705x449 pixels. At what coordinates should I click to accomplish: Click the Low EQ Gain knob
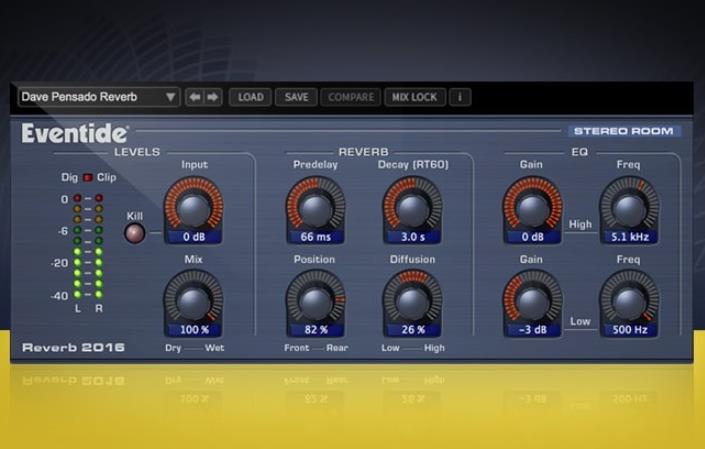point(532,302)
